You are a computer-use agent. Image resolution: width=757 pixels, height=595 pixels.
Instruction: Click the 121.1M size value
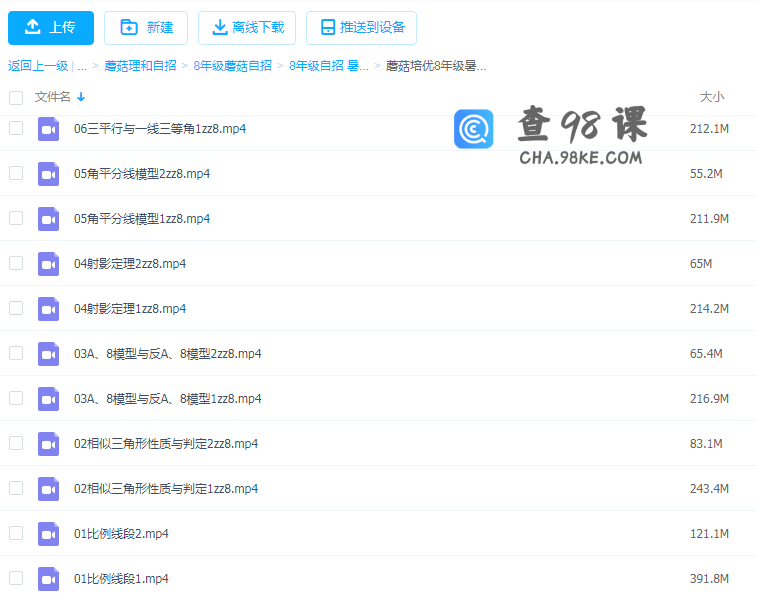coord(709,534)
